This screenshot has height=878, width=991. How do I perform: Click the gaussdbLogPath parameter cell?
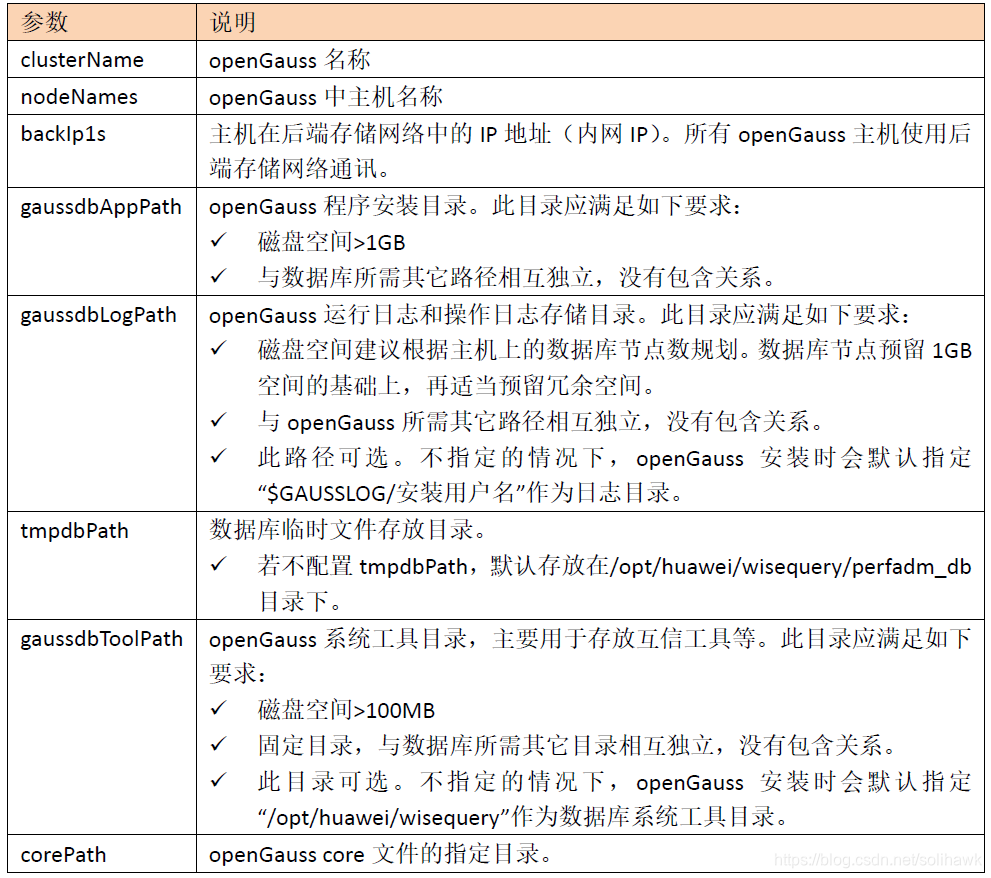click(x=102, y=403)
